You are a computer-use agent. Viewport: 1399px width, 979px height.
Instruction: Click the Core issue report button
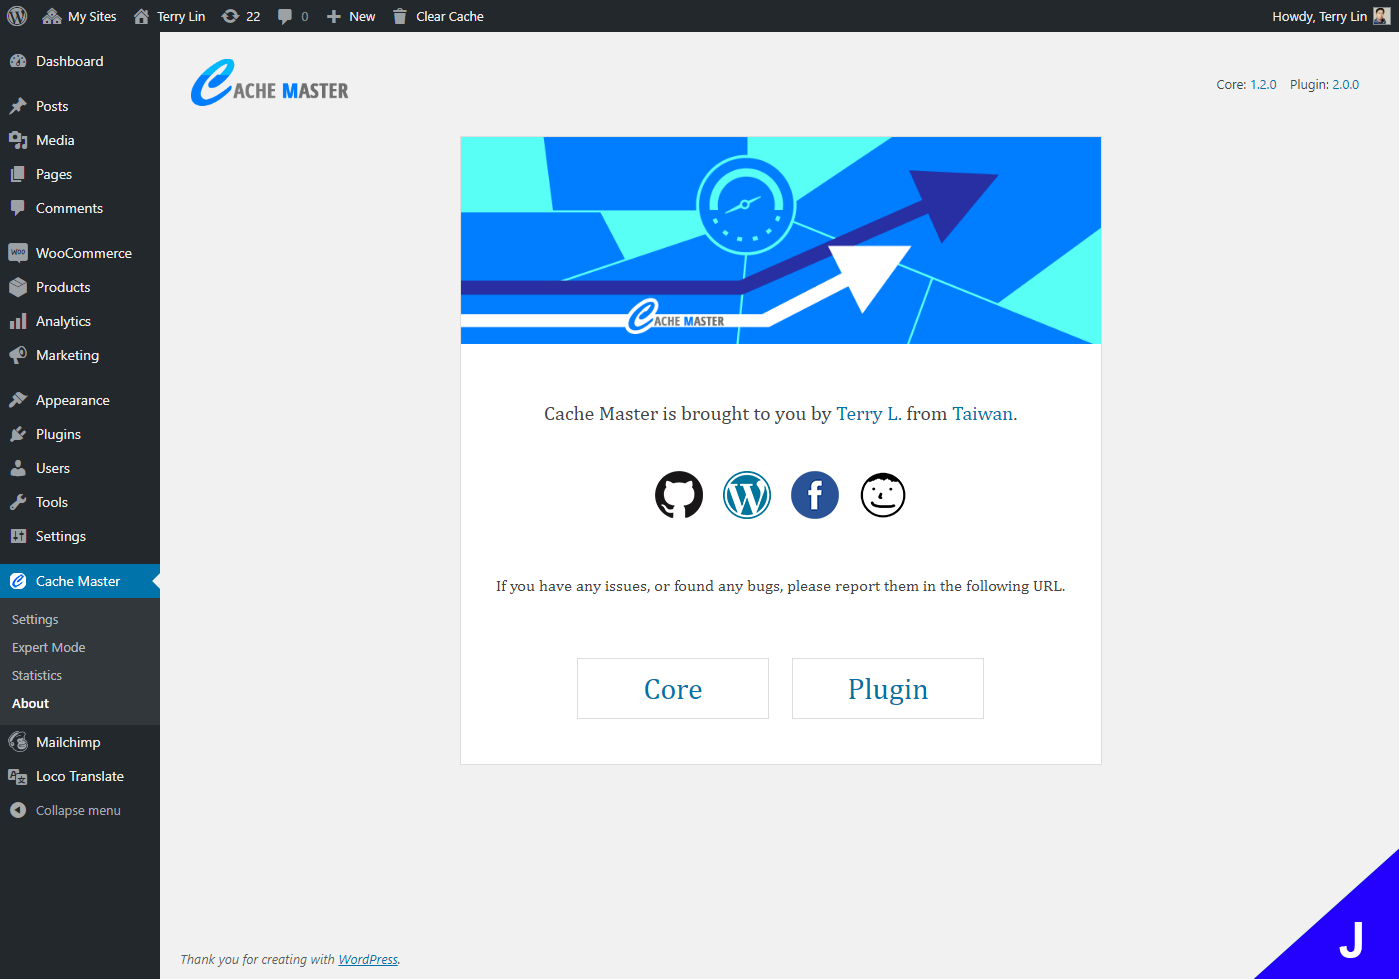pos(673,688)
